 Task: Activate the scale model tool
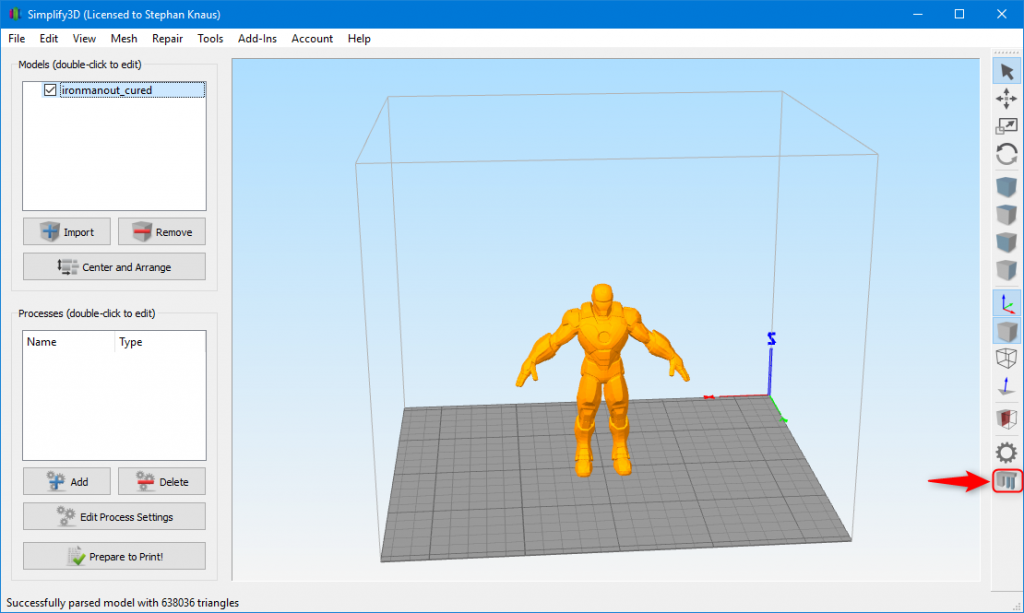pyautogui.click(x=1007, y=125)
